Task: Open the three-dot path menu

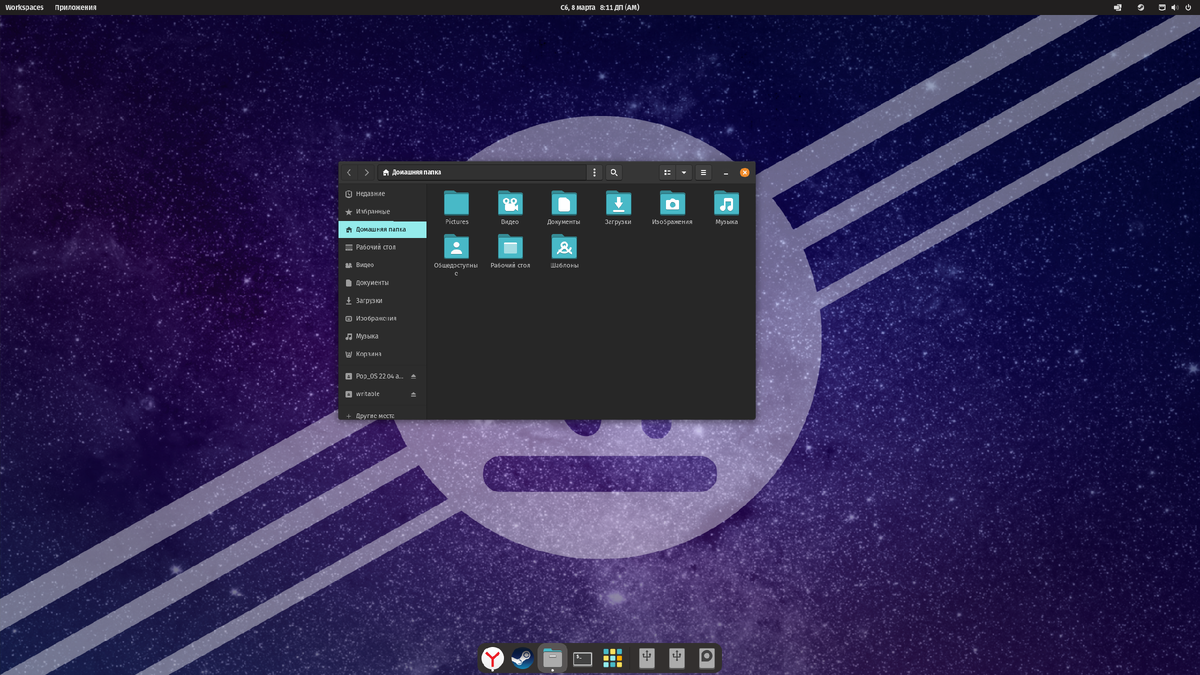Action: (595, 172)
